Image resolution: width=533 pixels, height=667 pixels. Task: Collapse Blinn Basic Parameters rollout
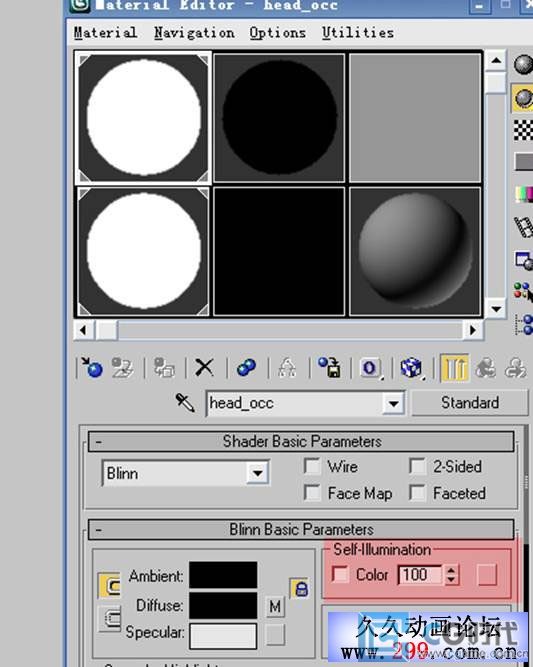coord(301,530)
